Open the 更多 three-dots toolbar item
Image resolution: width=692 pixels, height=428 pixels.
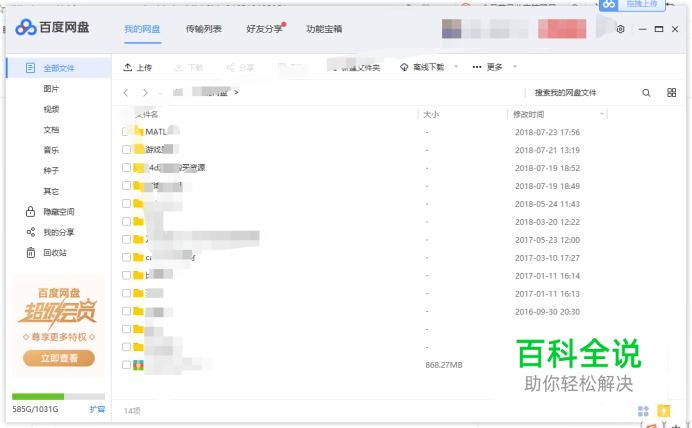click(x=487, y=67)
